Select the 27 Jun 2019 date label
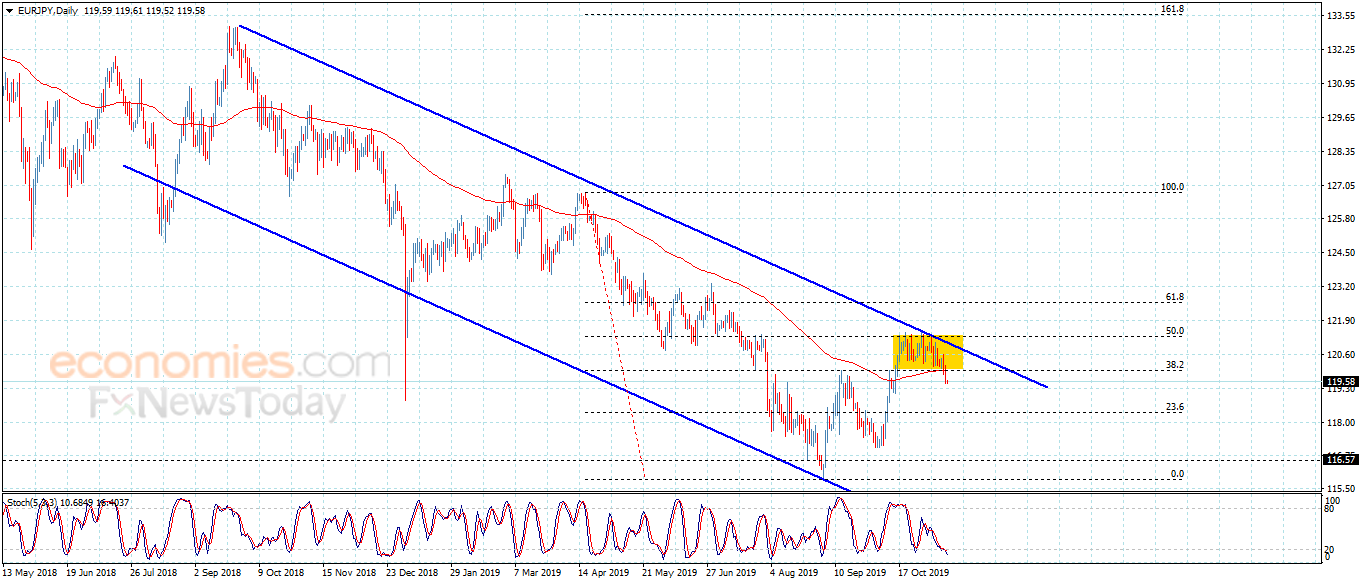The width and height of the screenshot is (1362, 584). [732, 574]
